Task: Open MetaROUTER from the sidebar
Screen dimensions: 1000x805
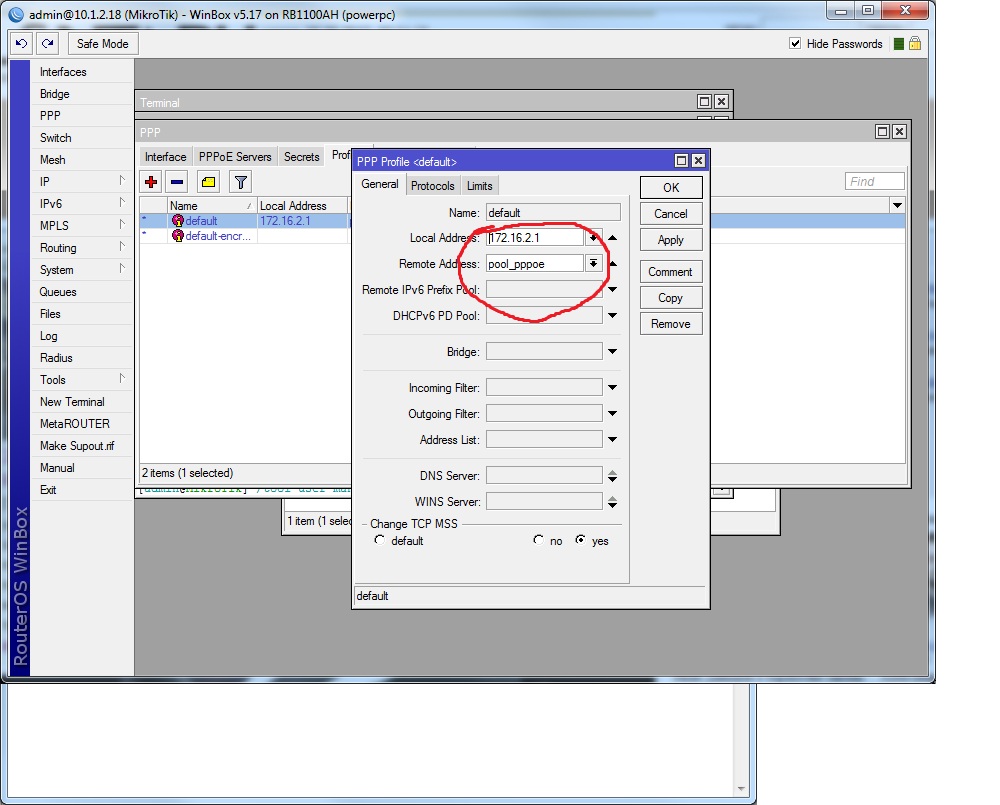Action: click(82, 424)
